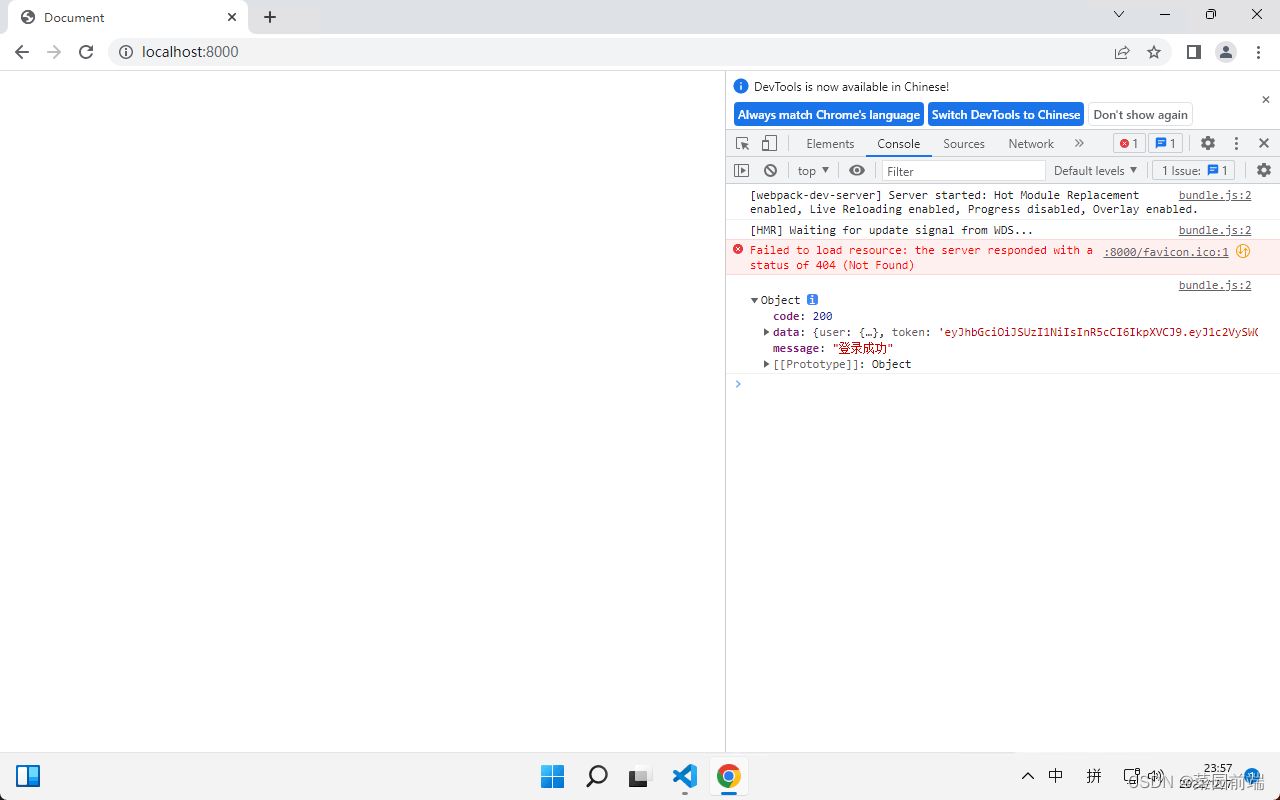Show more DevTools tabs chevron

[1079, 144]
